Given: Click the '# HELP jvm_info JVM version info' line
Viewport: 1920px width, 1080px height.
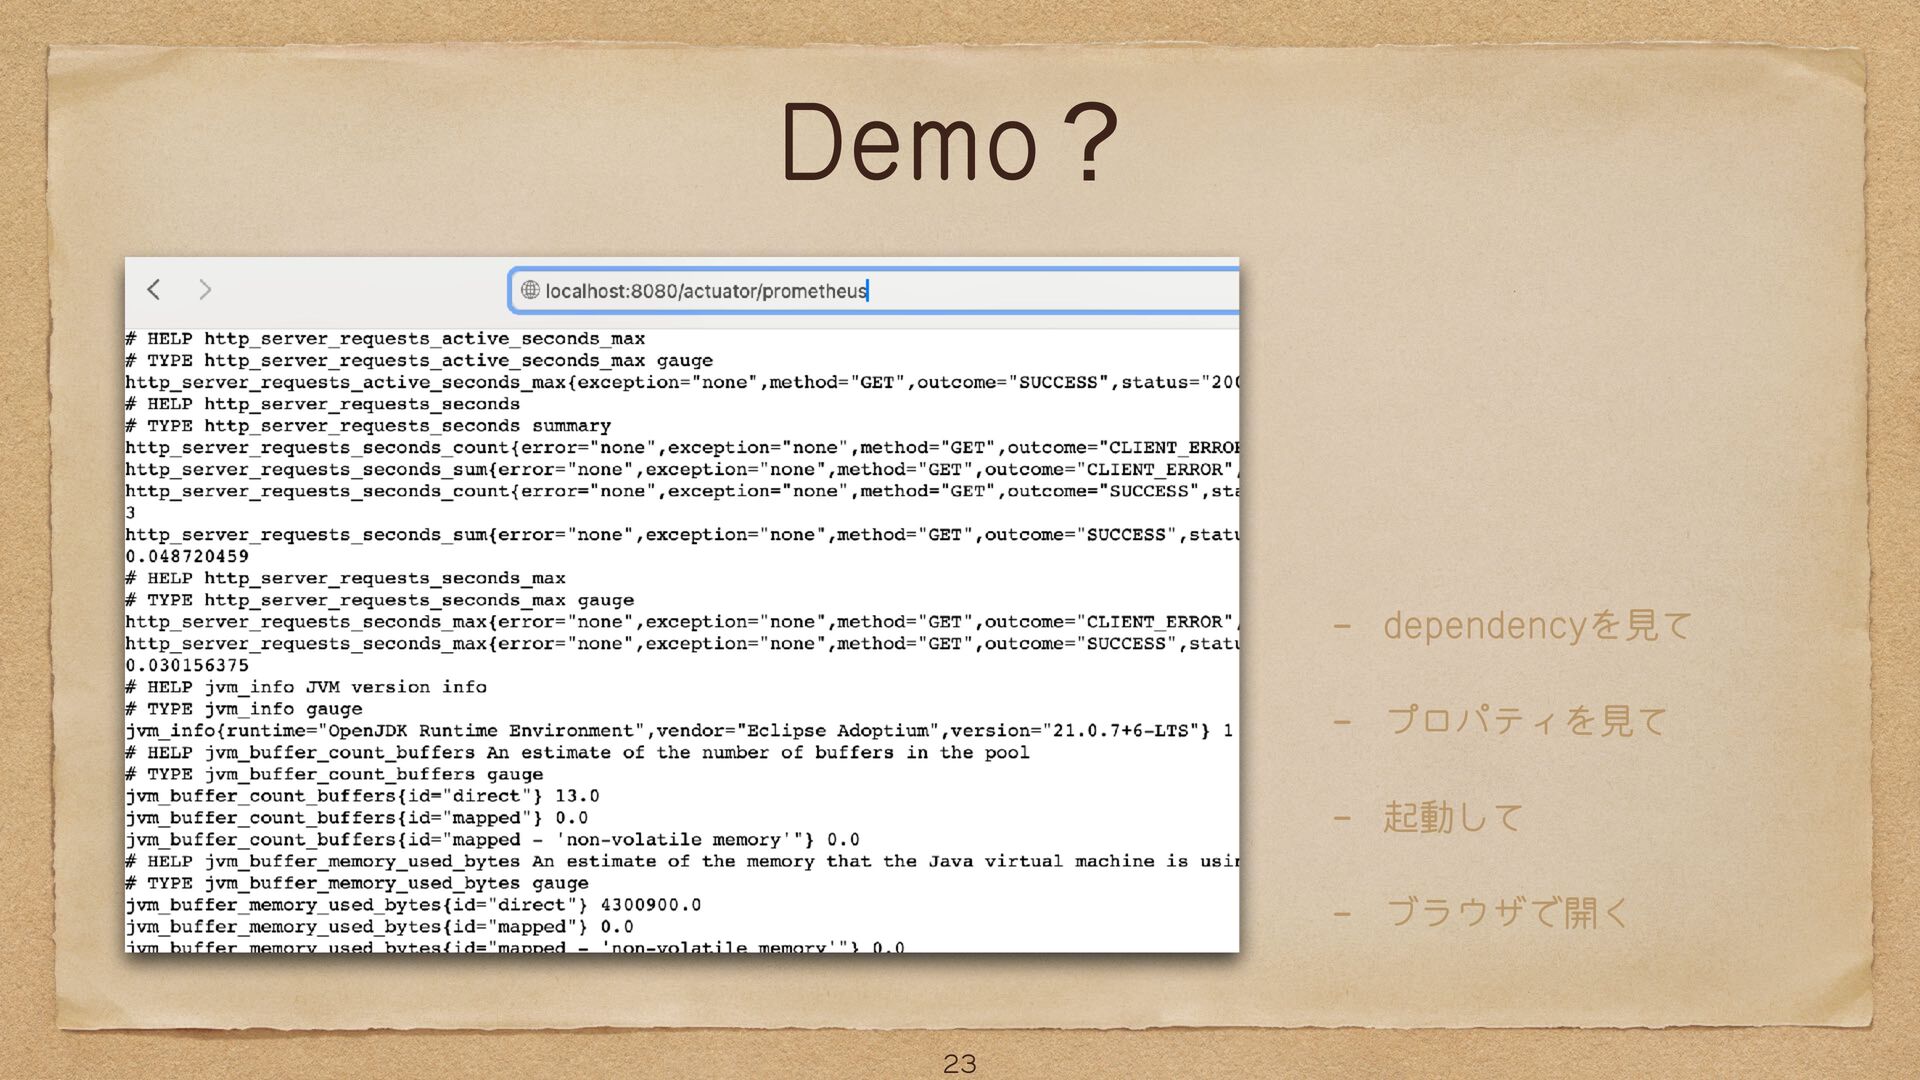Looking at the screenshot, I should pyautogui.click(x=306, y=687).
